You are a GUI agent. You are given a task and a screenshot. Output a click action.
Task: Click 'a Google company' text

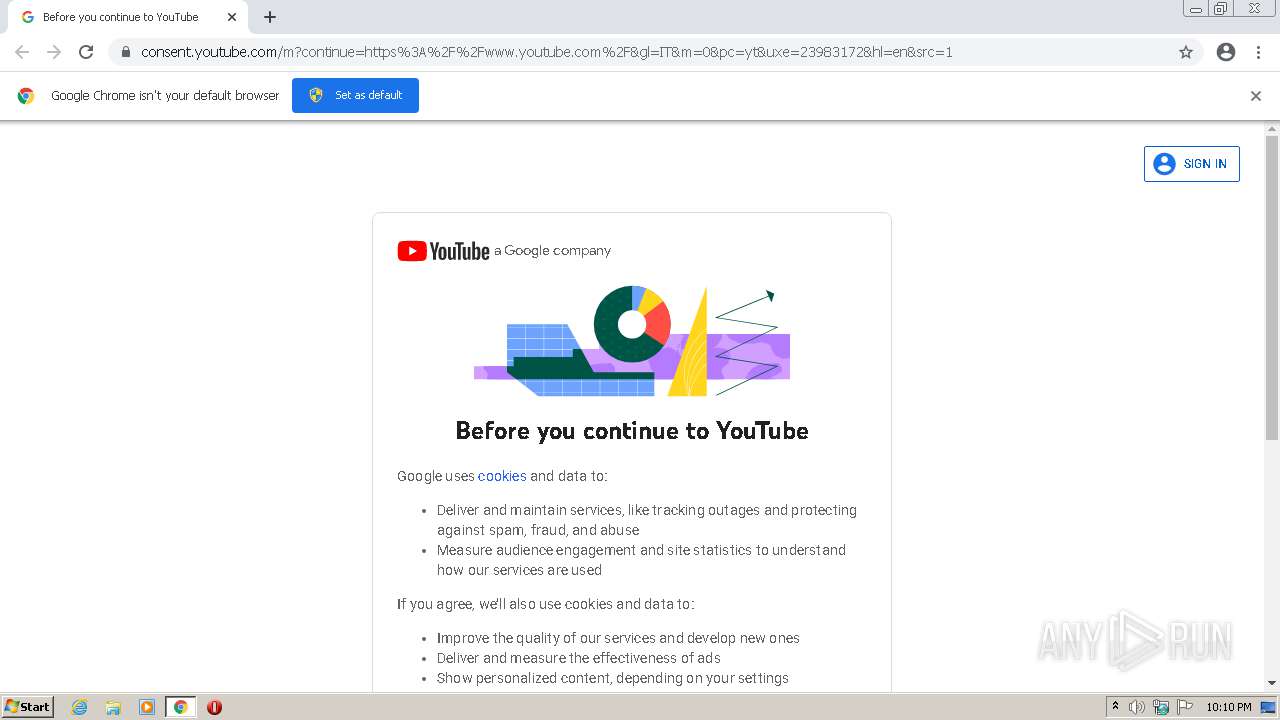click(552, 251)
